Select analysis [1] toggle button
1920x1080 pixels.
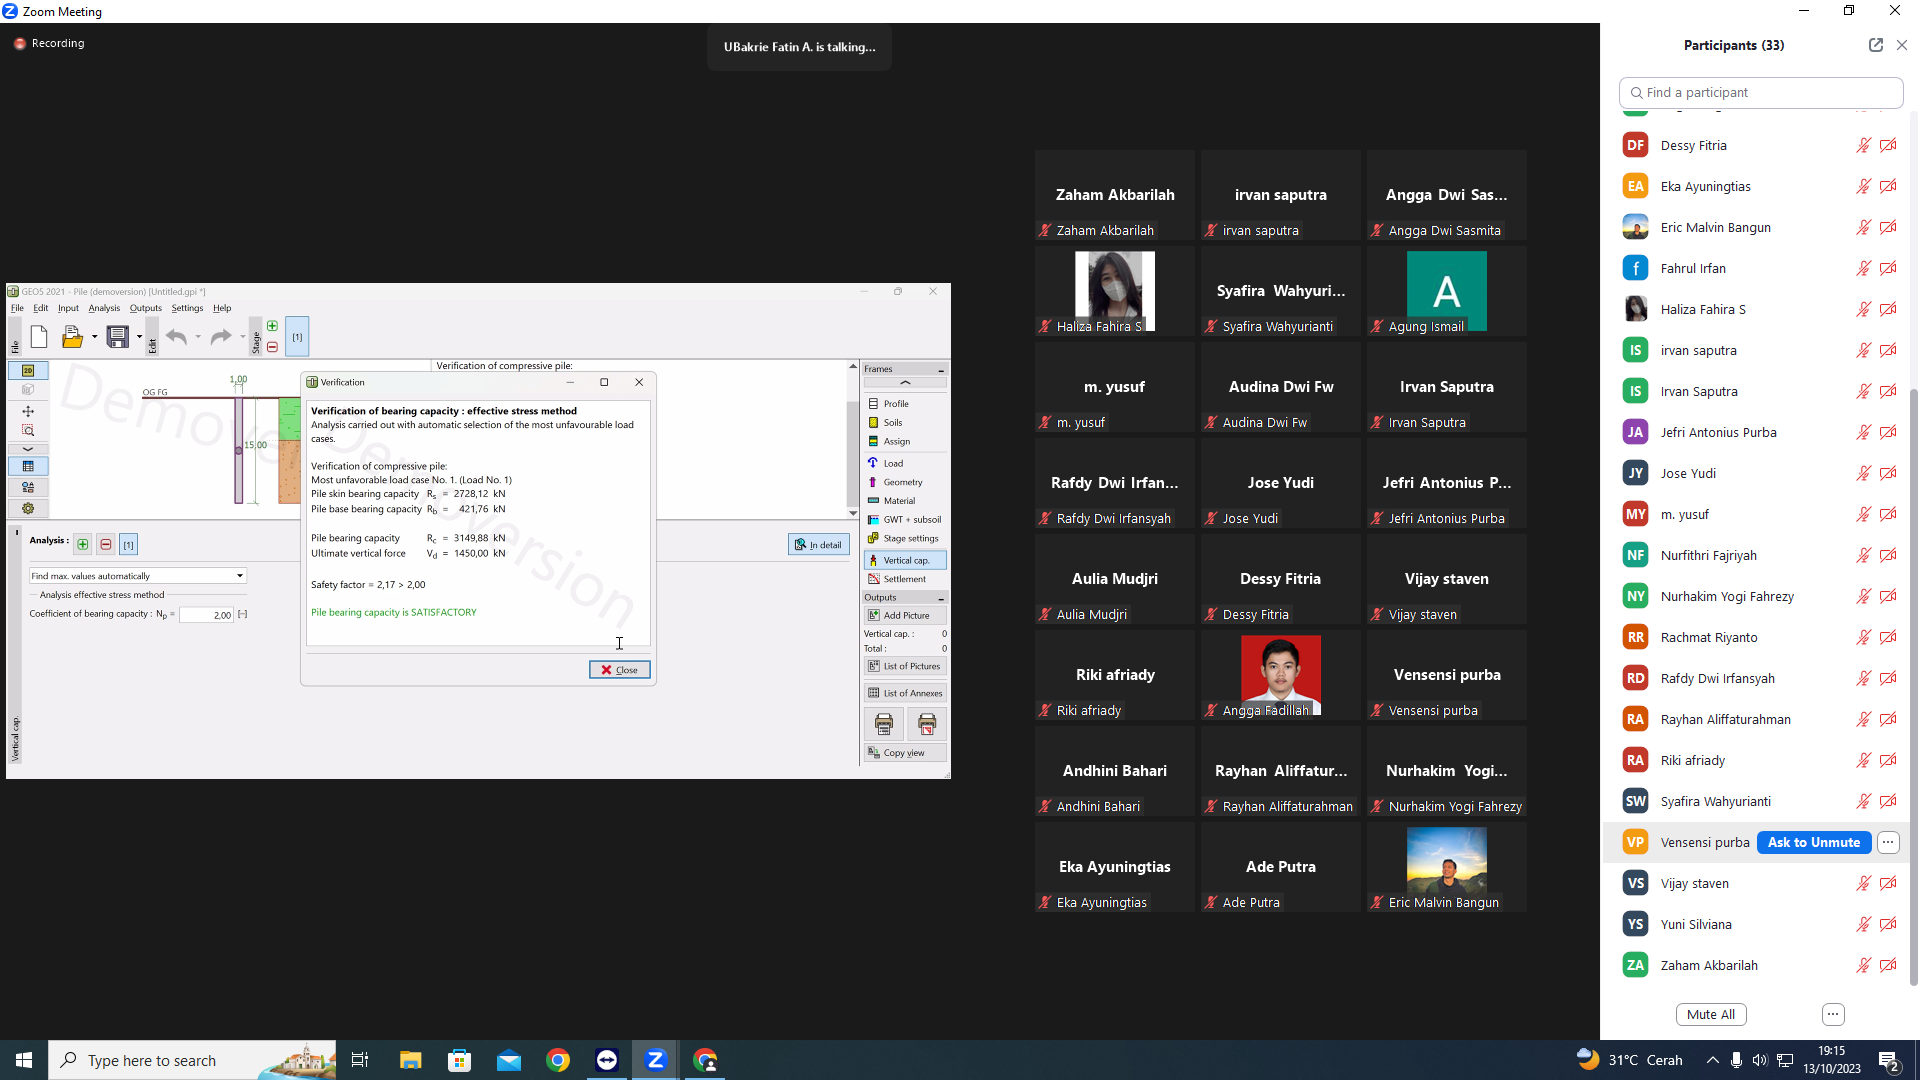coord(128,544)
